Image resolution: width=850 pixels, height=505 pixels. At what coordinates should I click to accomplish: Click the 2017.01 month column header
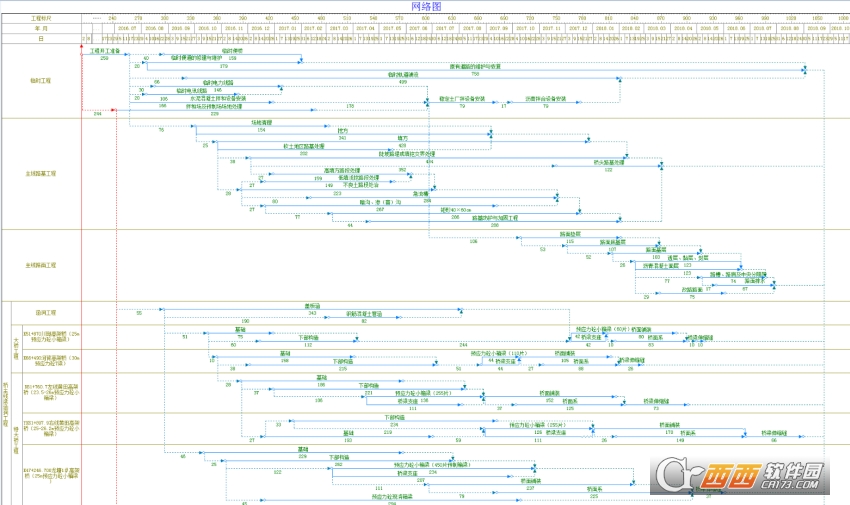point(288,28)
